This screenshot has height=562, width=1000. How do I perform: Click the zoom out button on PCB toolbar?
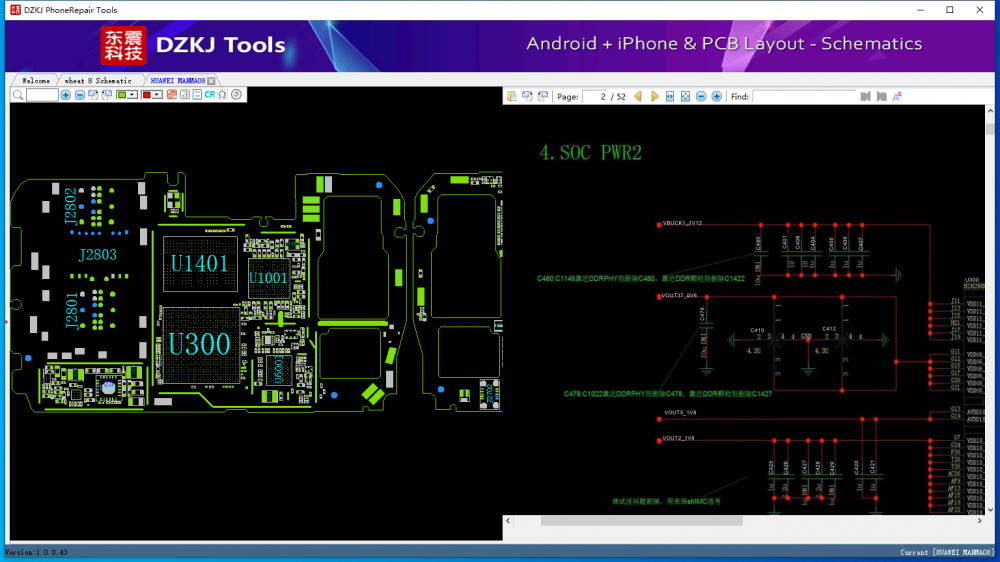point(80,95)
